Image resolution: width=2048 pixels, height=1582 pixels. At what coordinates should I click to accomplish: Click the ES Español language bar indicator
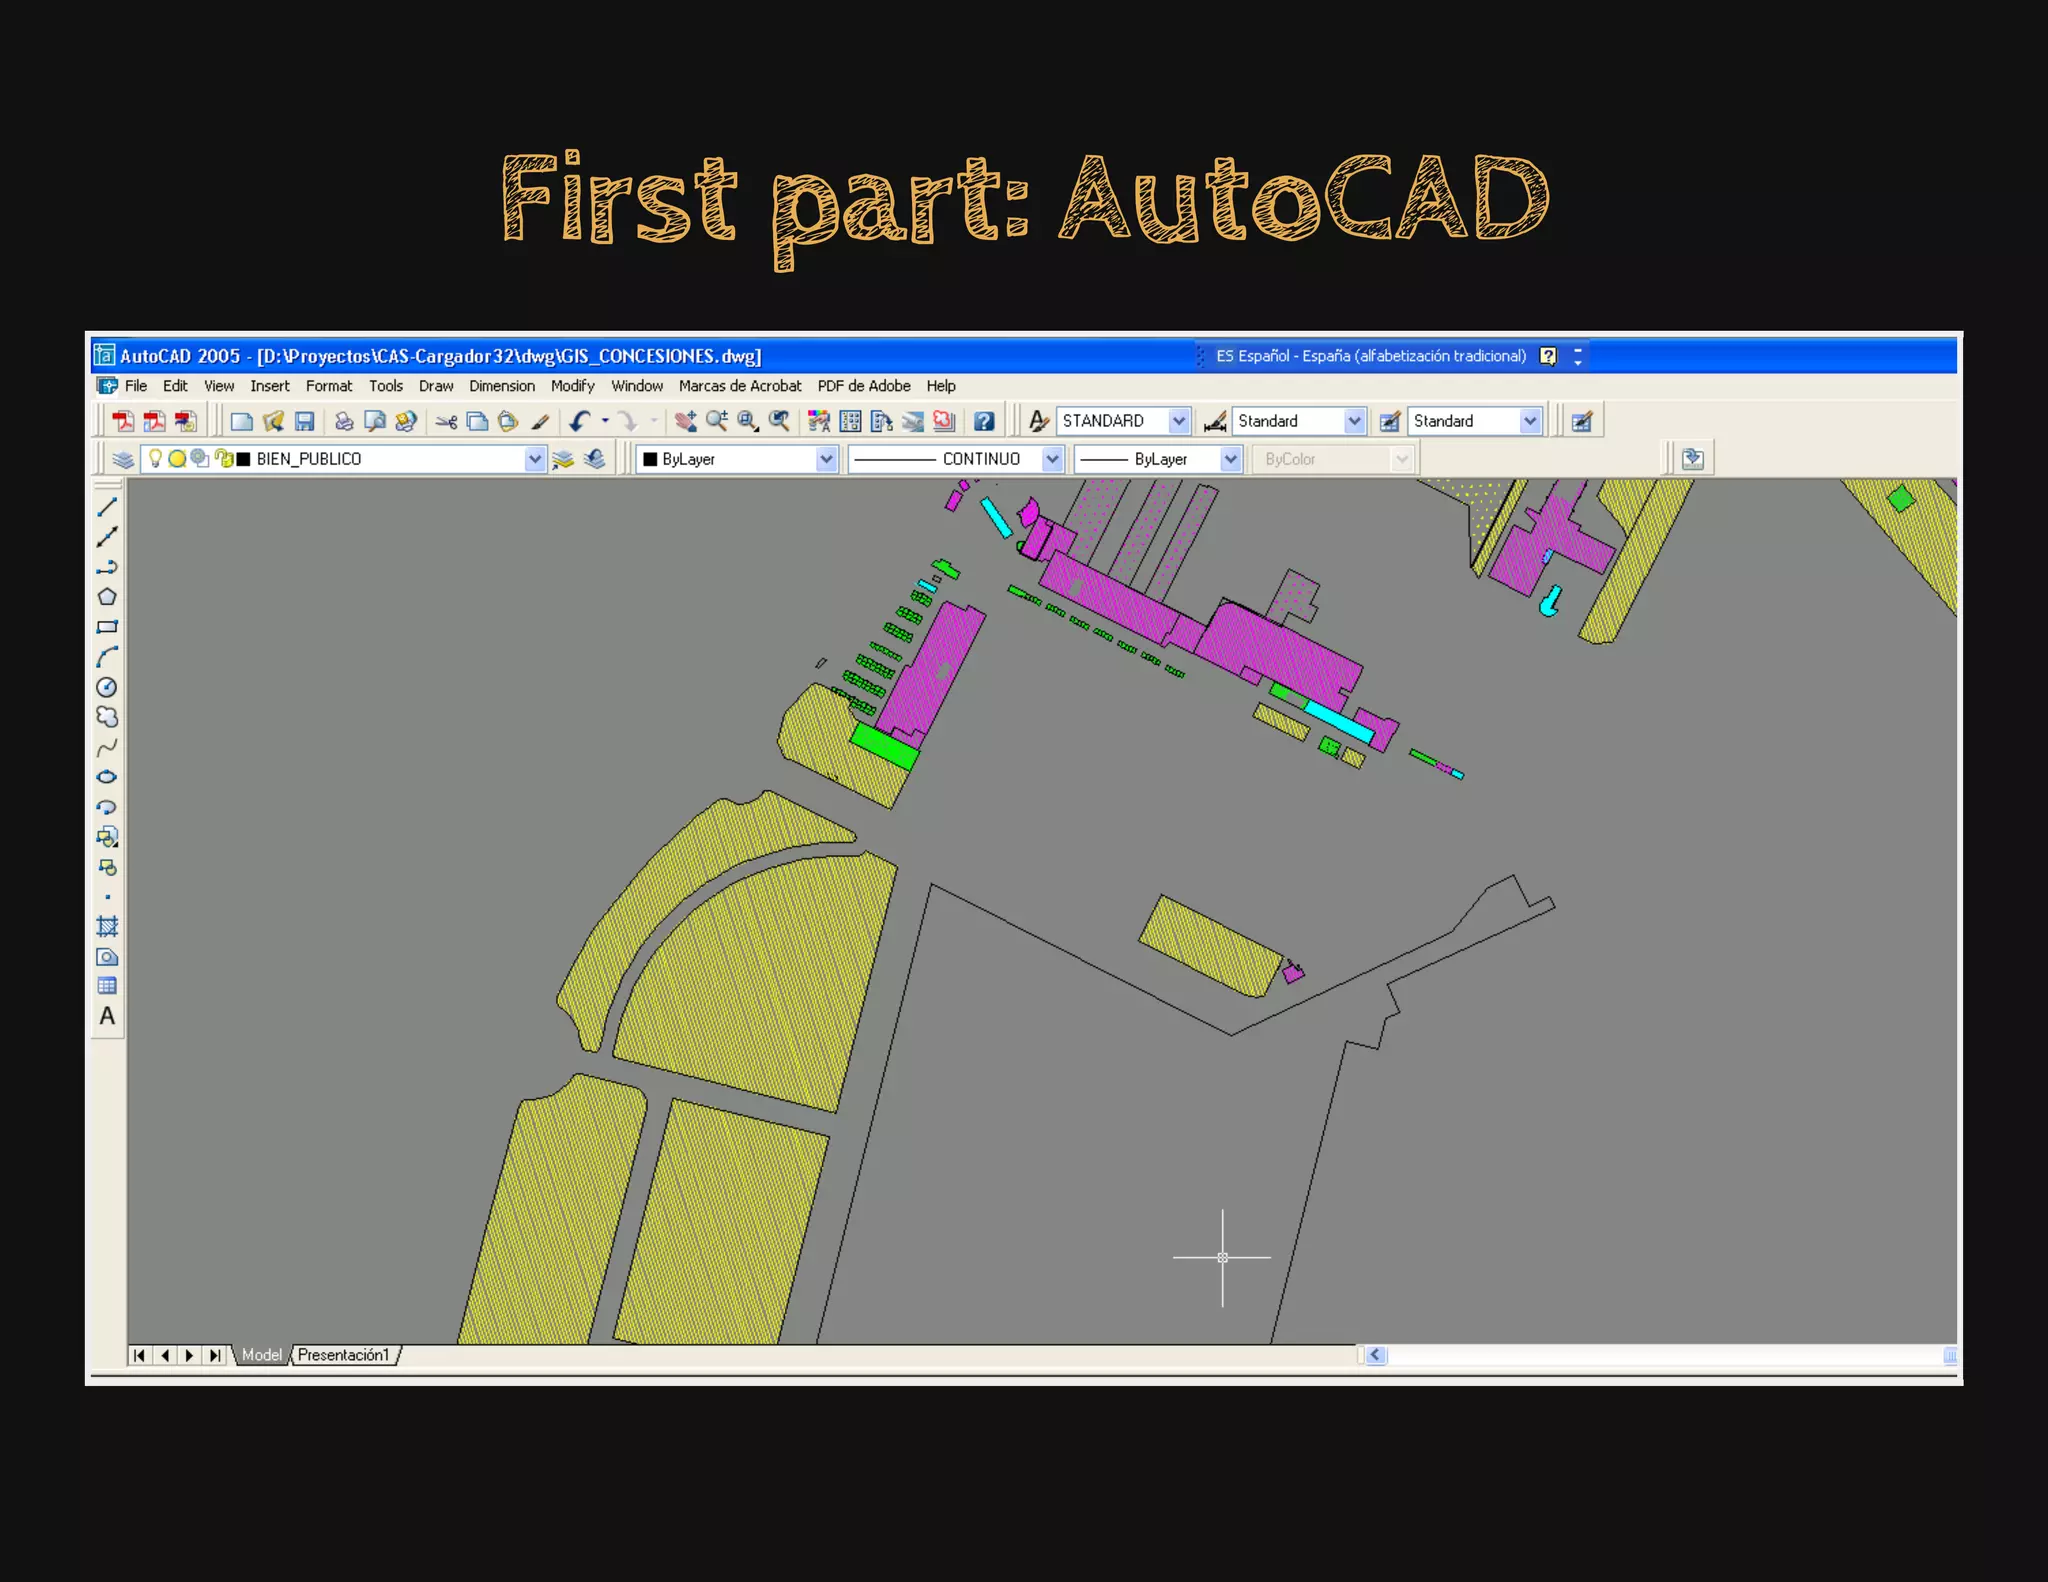tap(1371, 356)
